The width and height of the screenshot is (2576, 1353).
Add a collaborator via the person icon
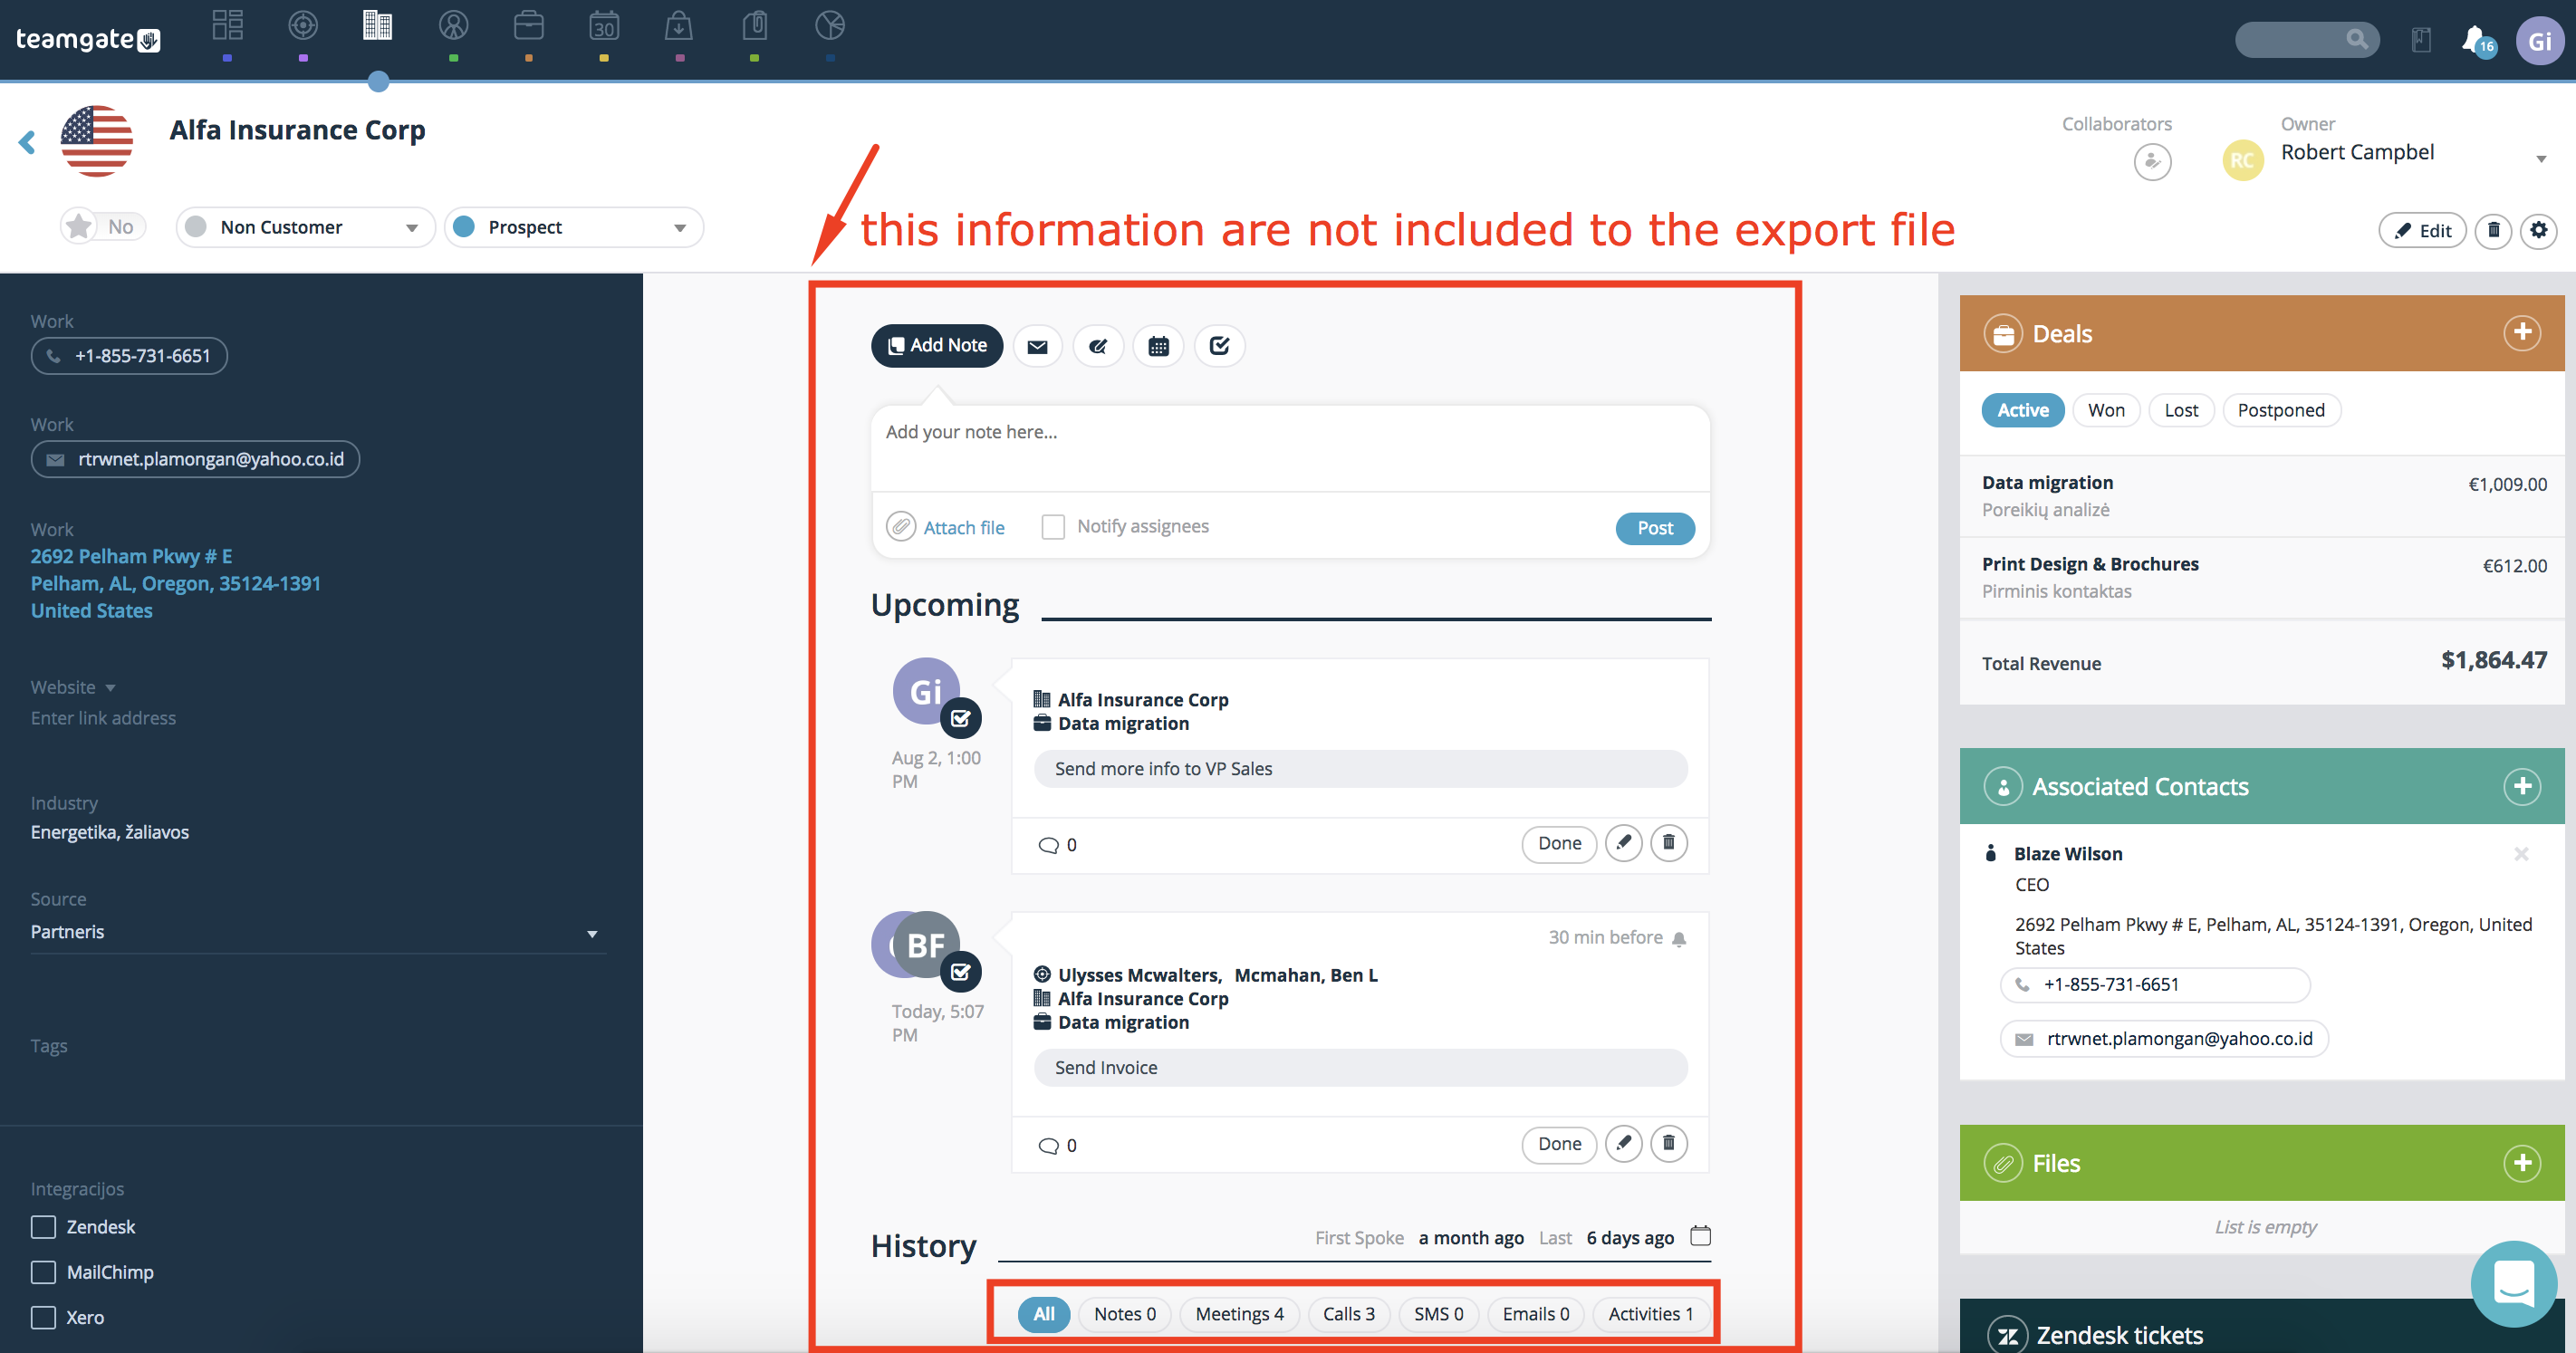click(x=2152, y=161)
